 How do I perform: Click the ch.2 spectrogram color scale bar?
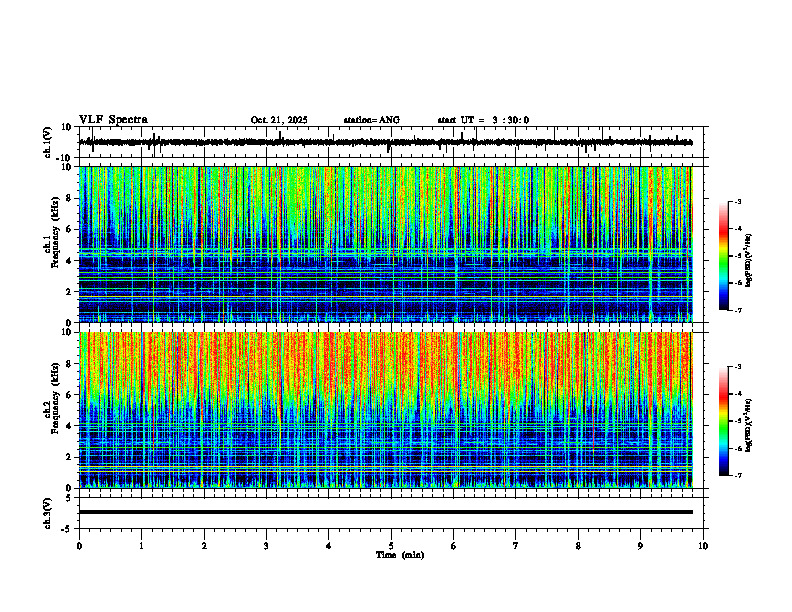pyautogui.click(x=723, y=421)
